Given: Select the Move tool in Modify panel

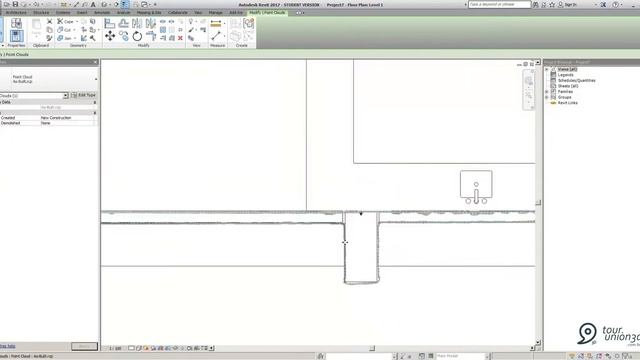Looking at the screenshot, I should 110,36.
